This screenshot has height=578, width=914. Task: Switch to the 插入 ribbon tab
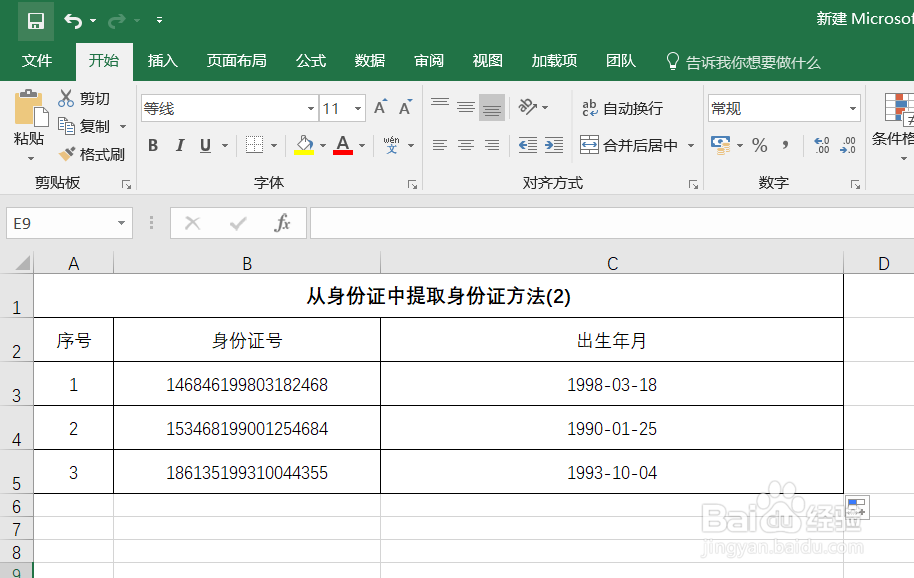[x=162, y=60]
